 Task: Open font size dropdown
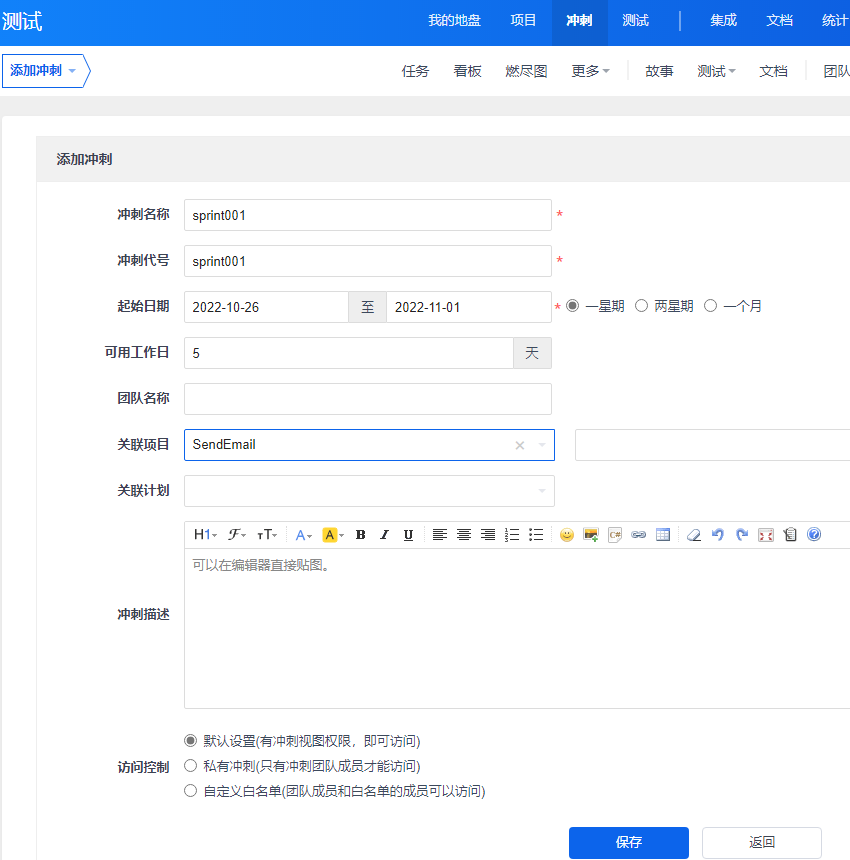point(267,535)
